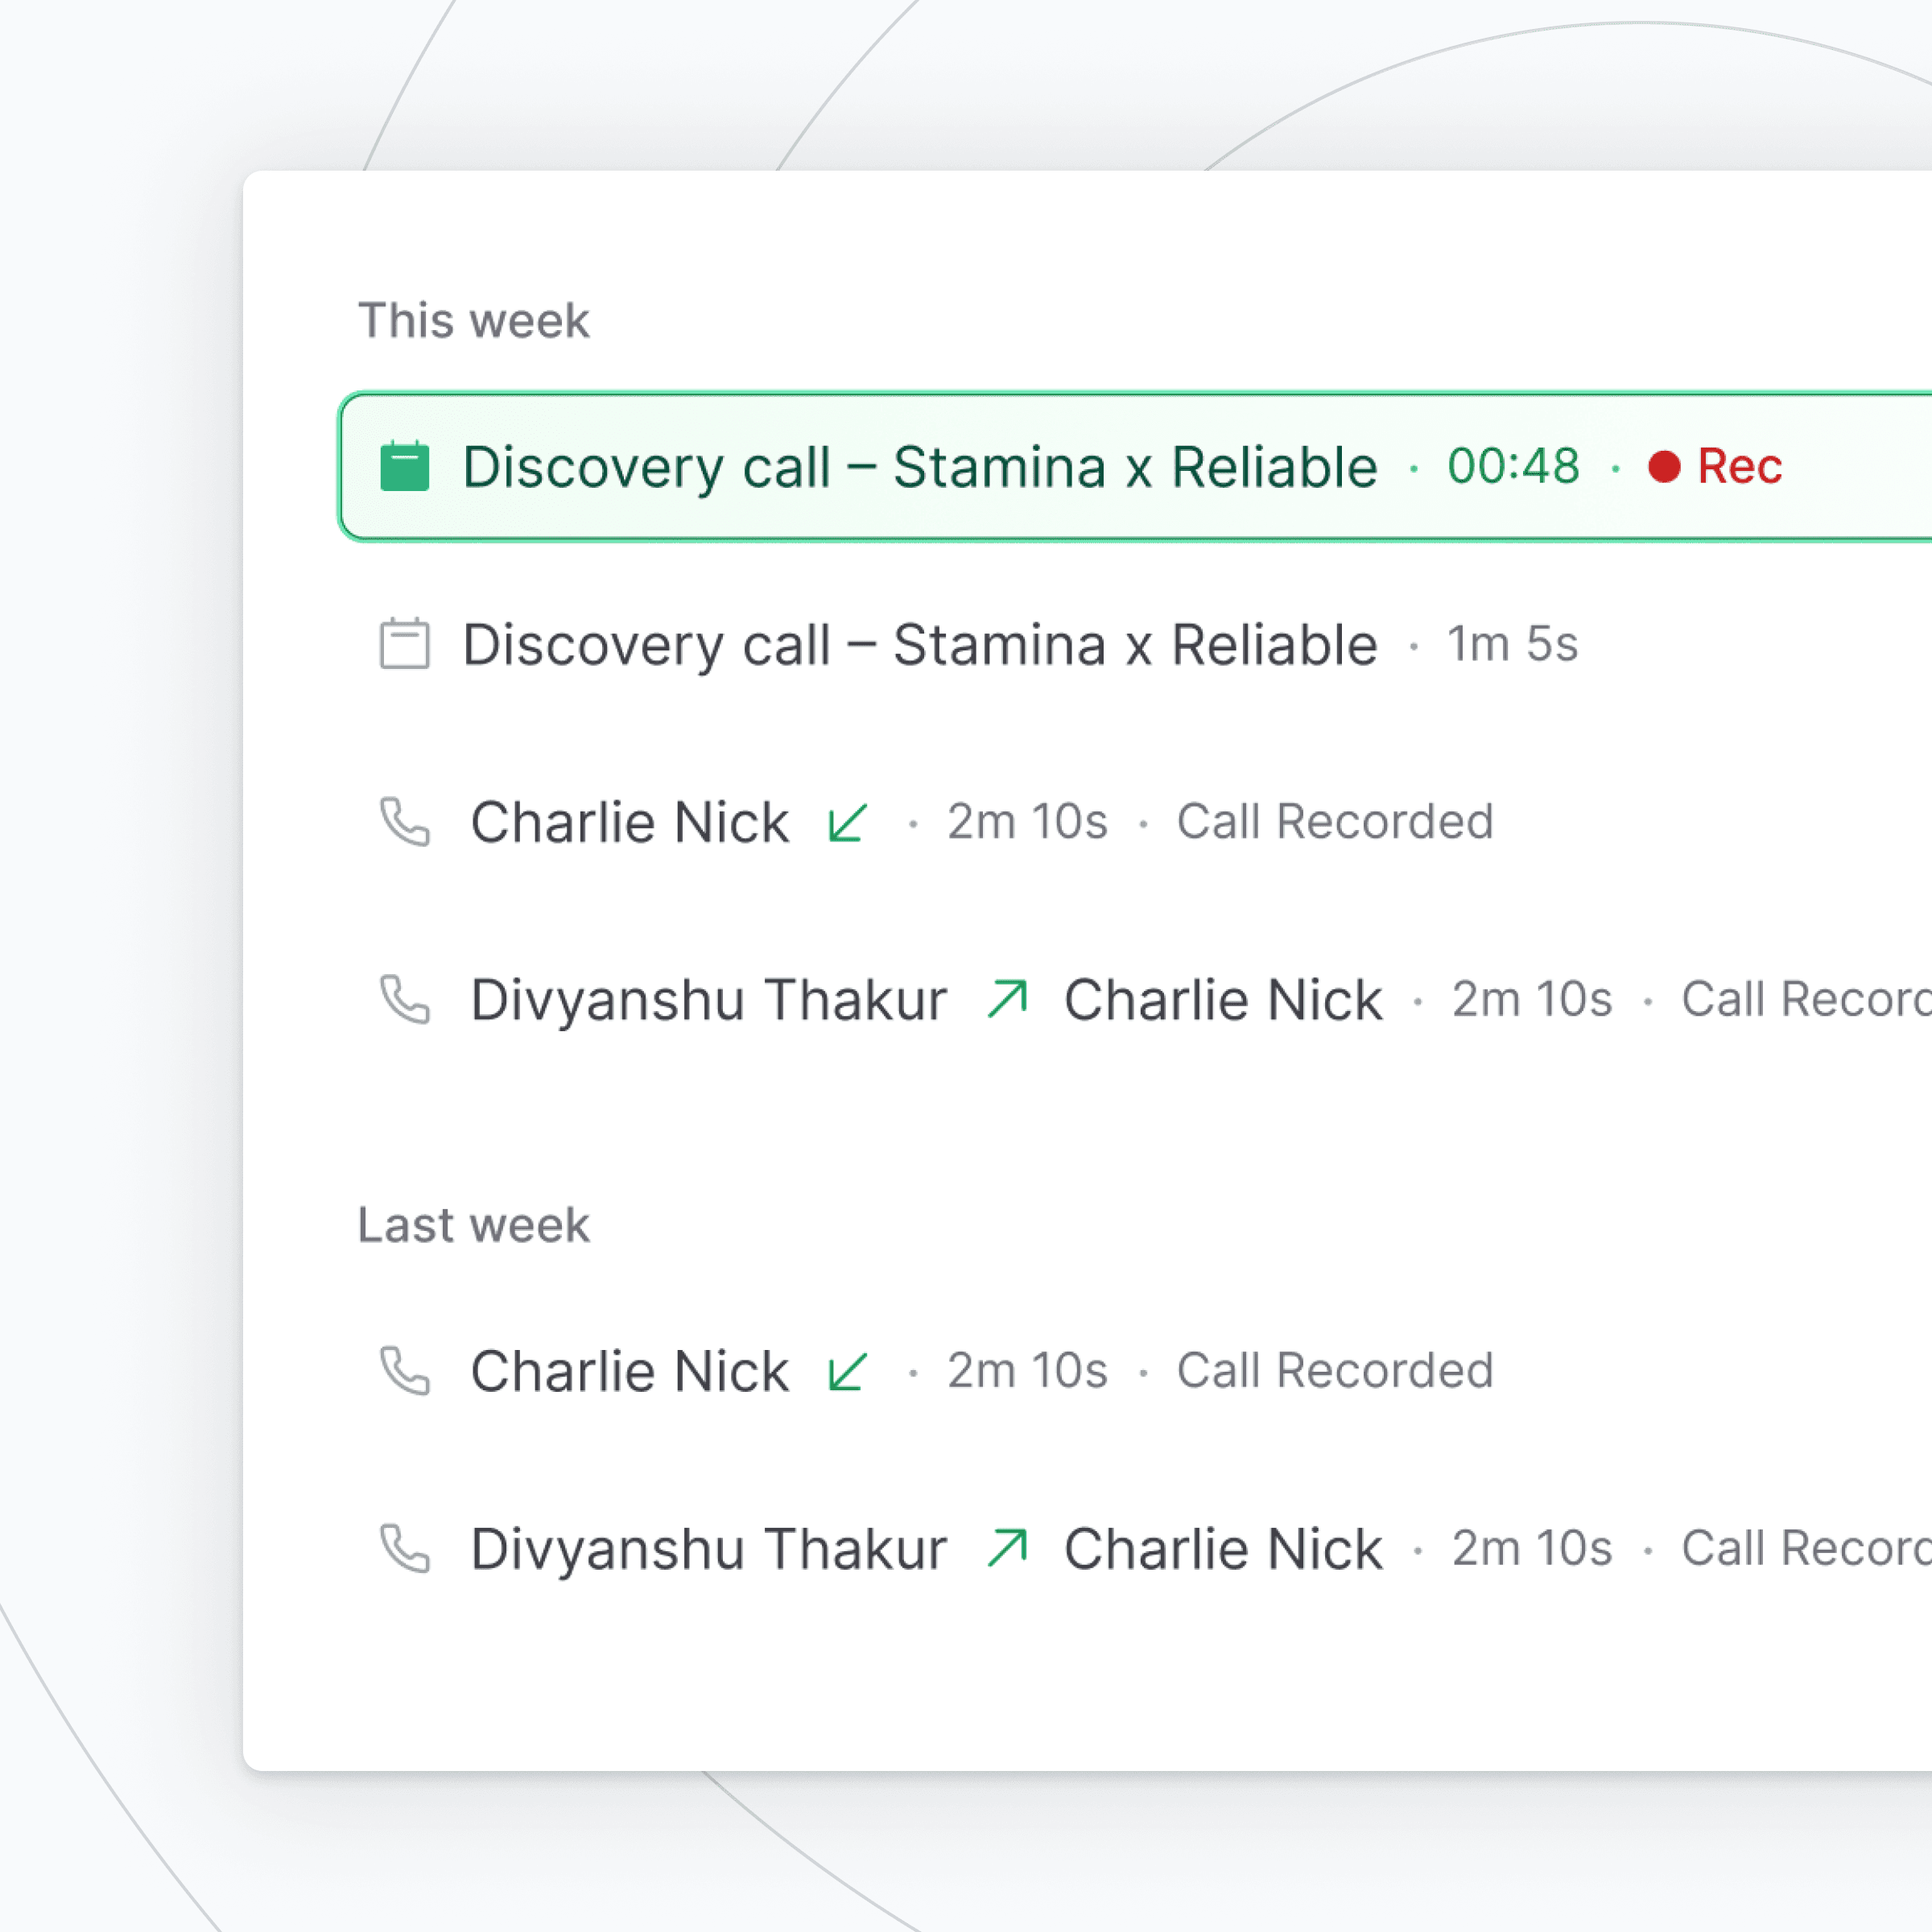Click last week's outgoing call arrow
Screen dimensions: 1932x1932
1007,1548
